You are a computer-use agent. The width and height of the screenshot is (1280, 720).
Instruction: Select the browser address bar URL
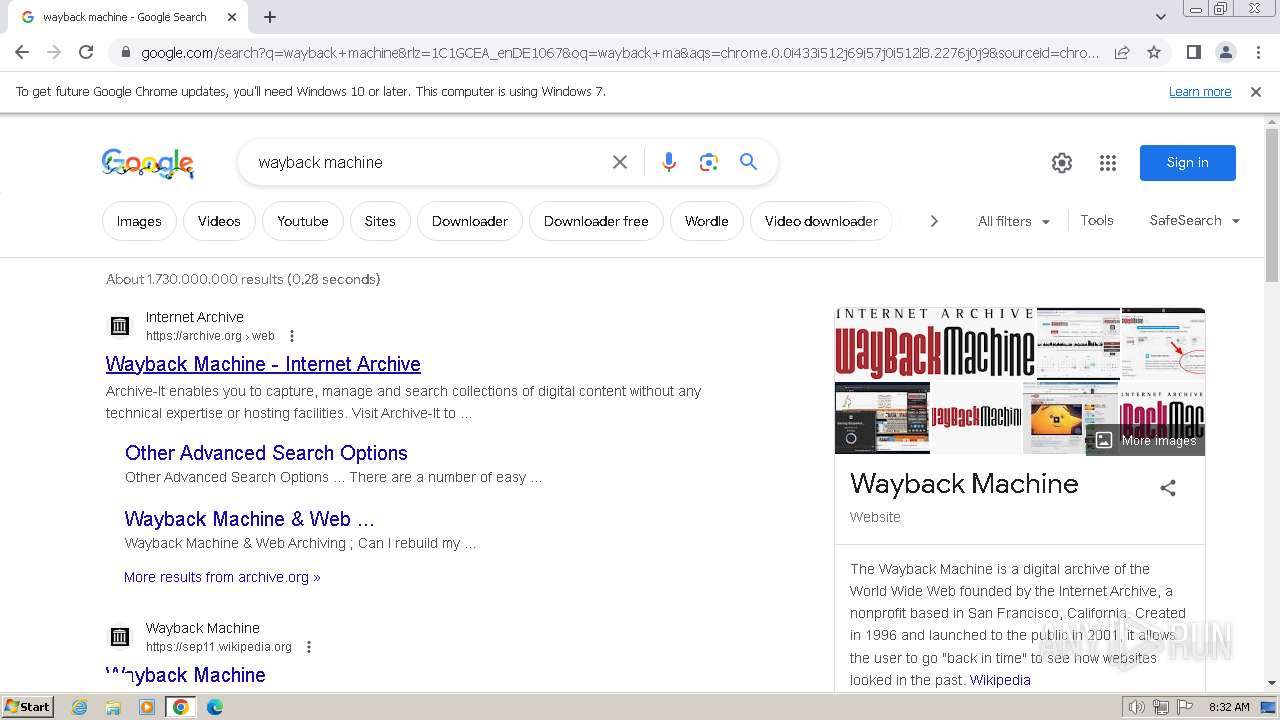coord(620,52)
